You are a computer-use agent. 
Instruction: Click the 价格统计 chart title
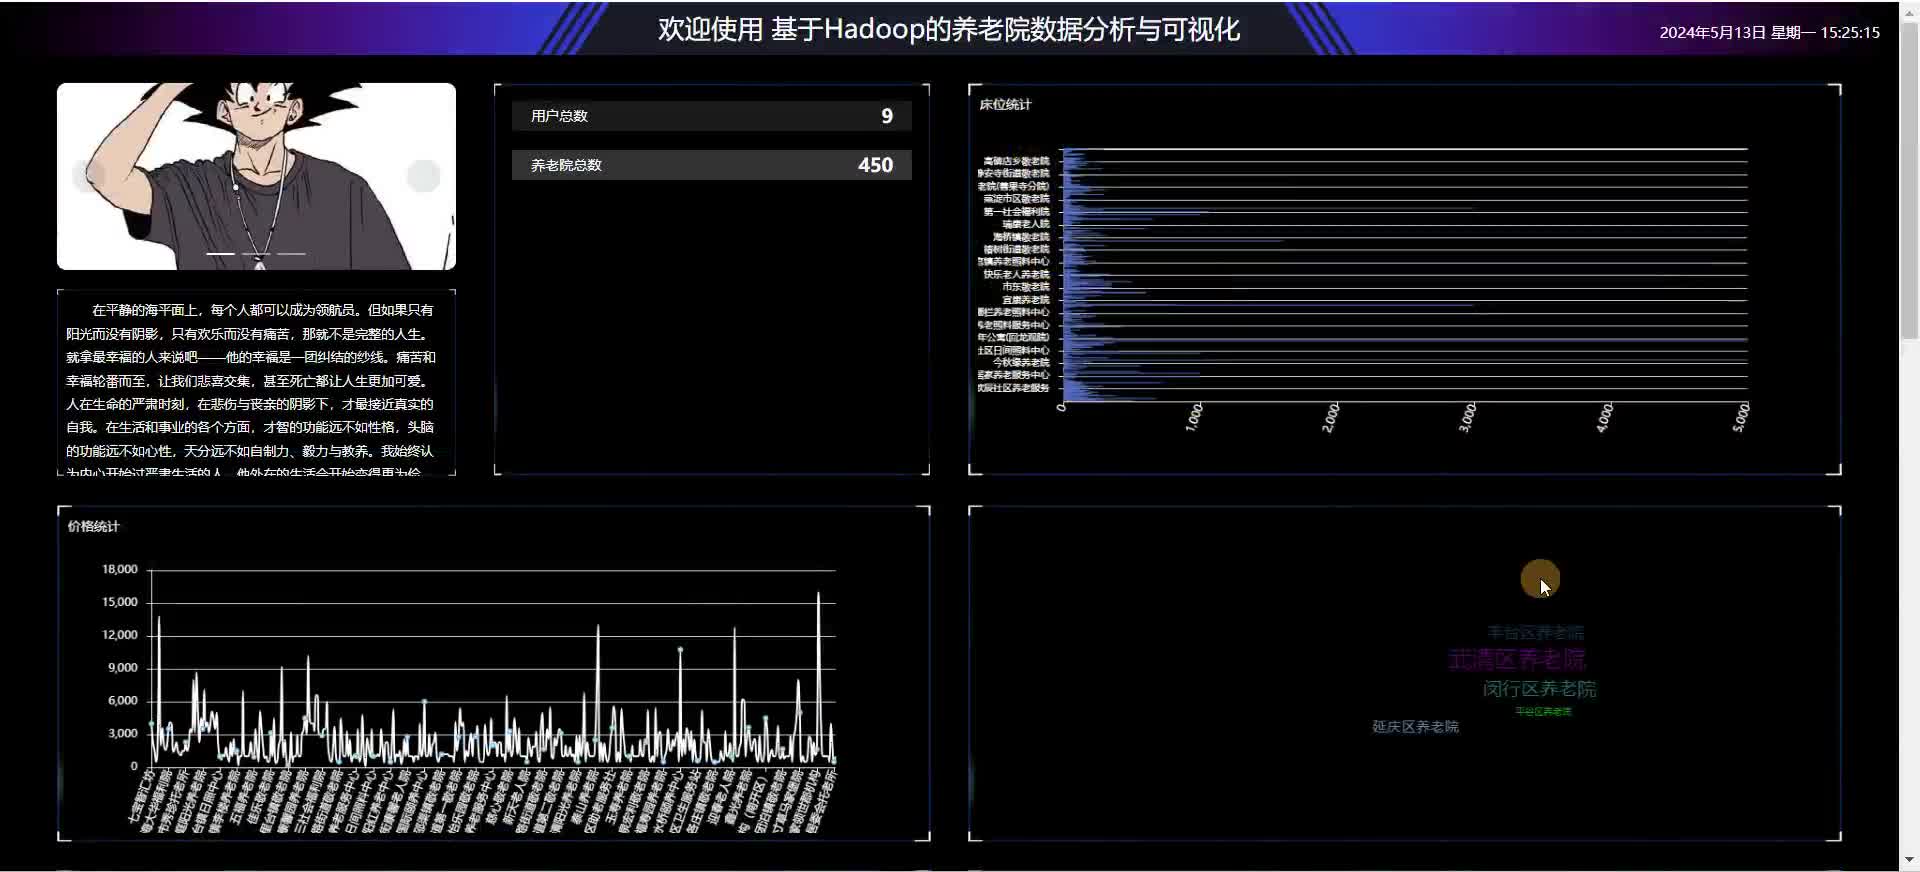[94, 526]
